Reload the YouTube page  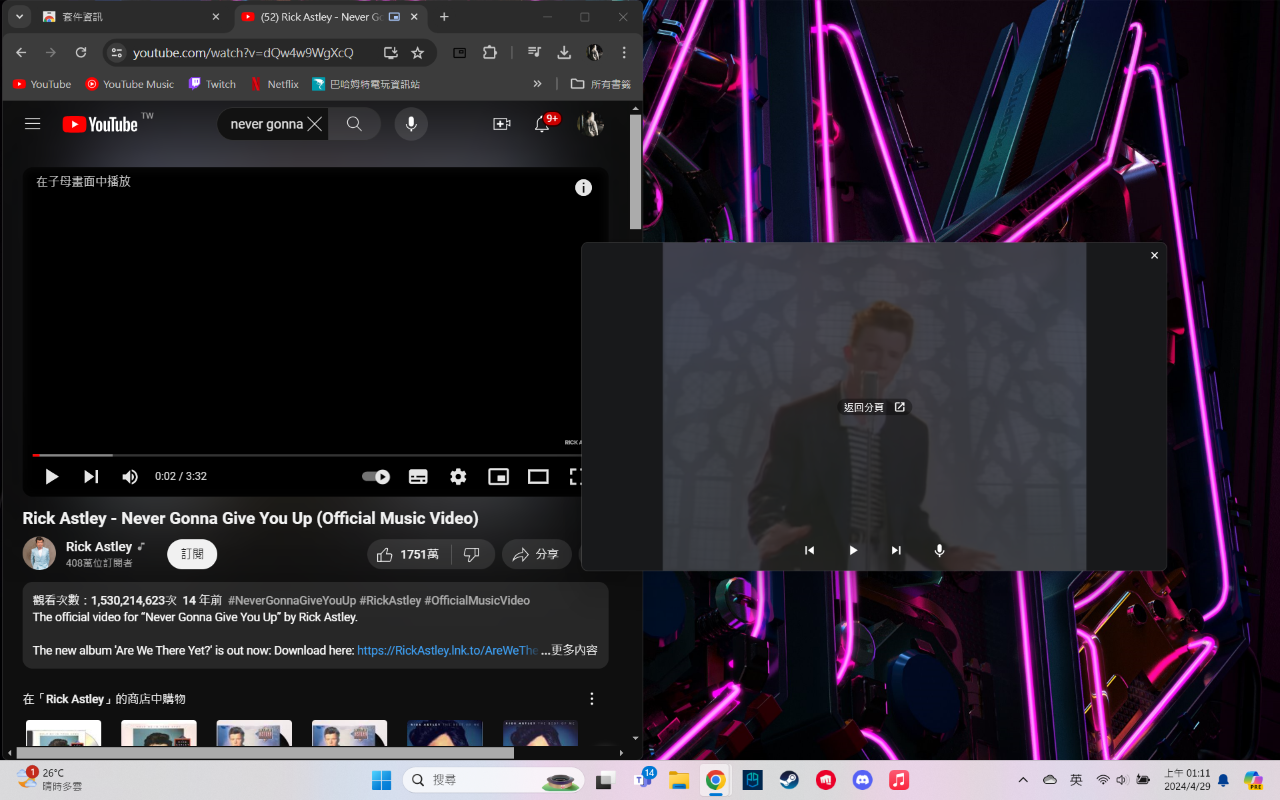click(81, 52)
